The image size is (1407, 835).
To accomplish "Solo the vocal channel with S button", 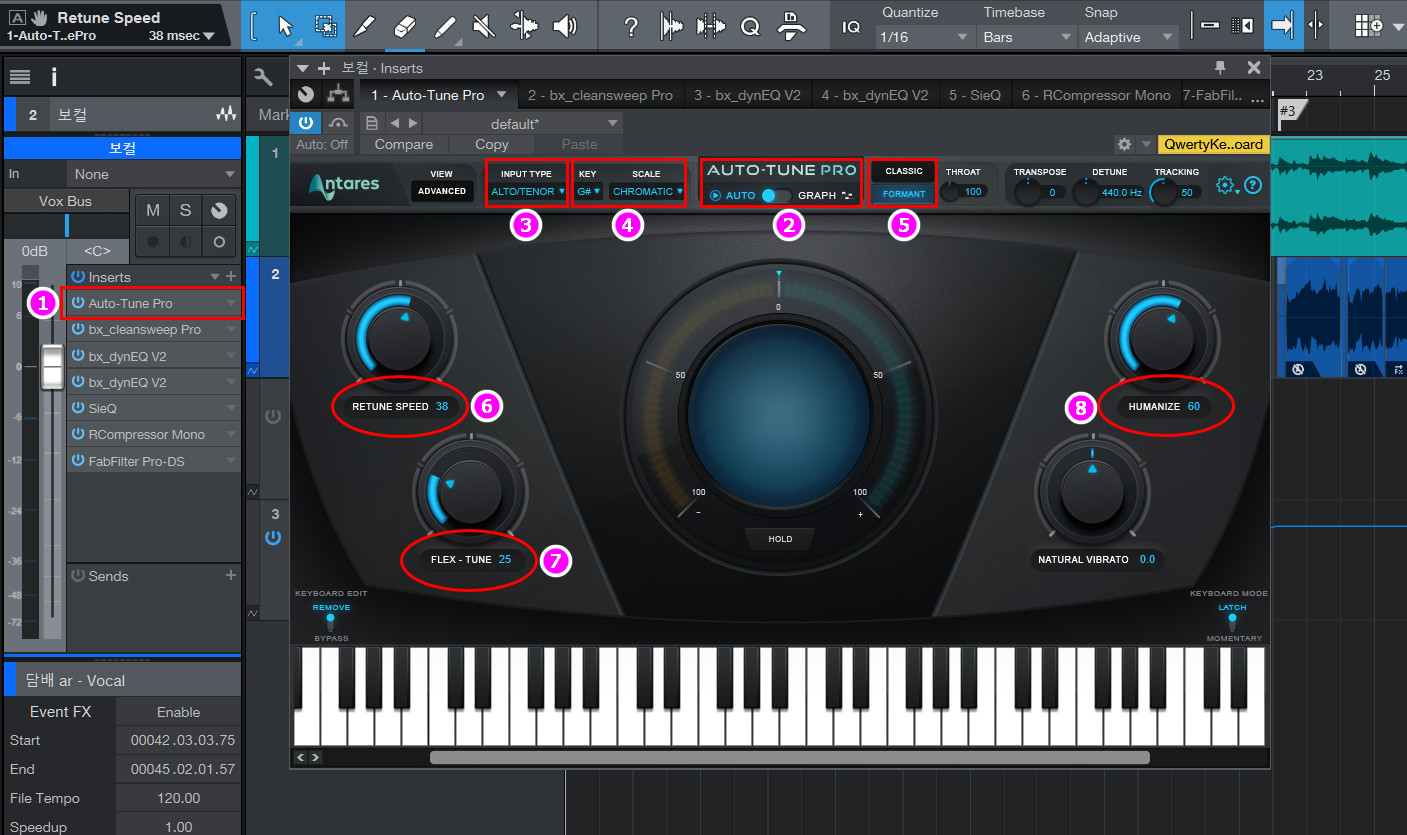I will point(186,210).
